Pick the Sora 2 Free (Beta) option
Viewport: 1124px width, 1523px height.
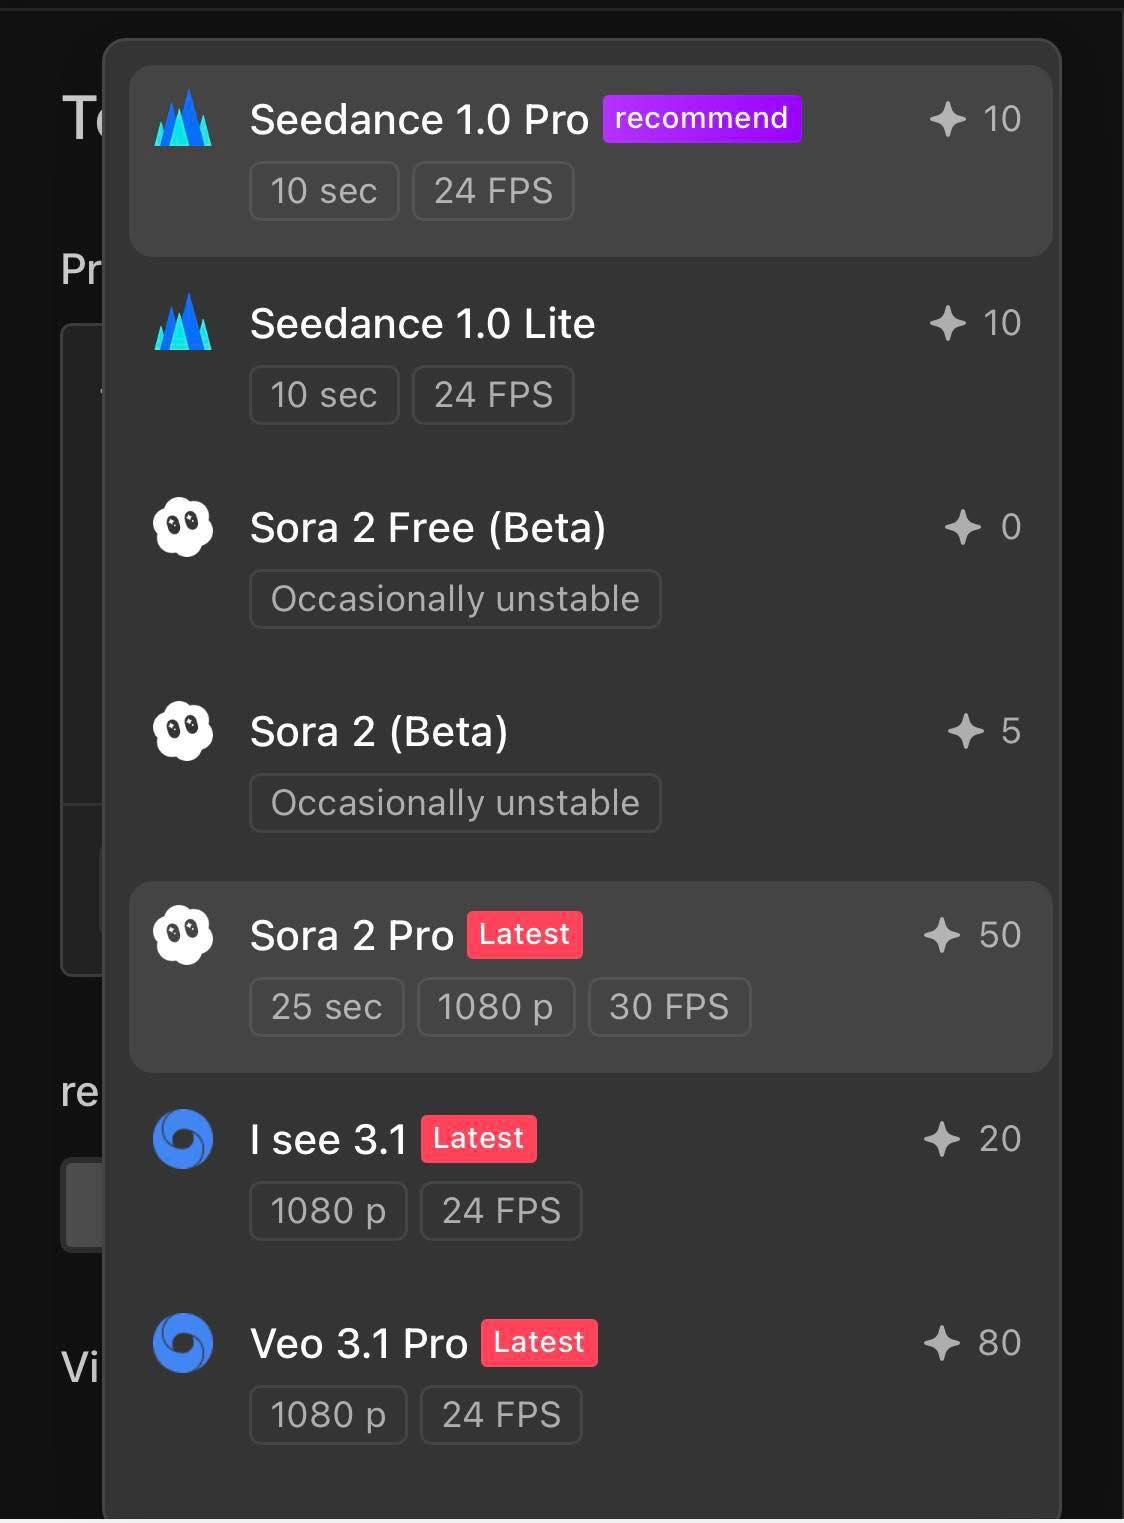591,568
